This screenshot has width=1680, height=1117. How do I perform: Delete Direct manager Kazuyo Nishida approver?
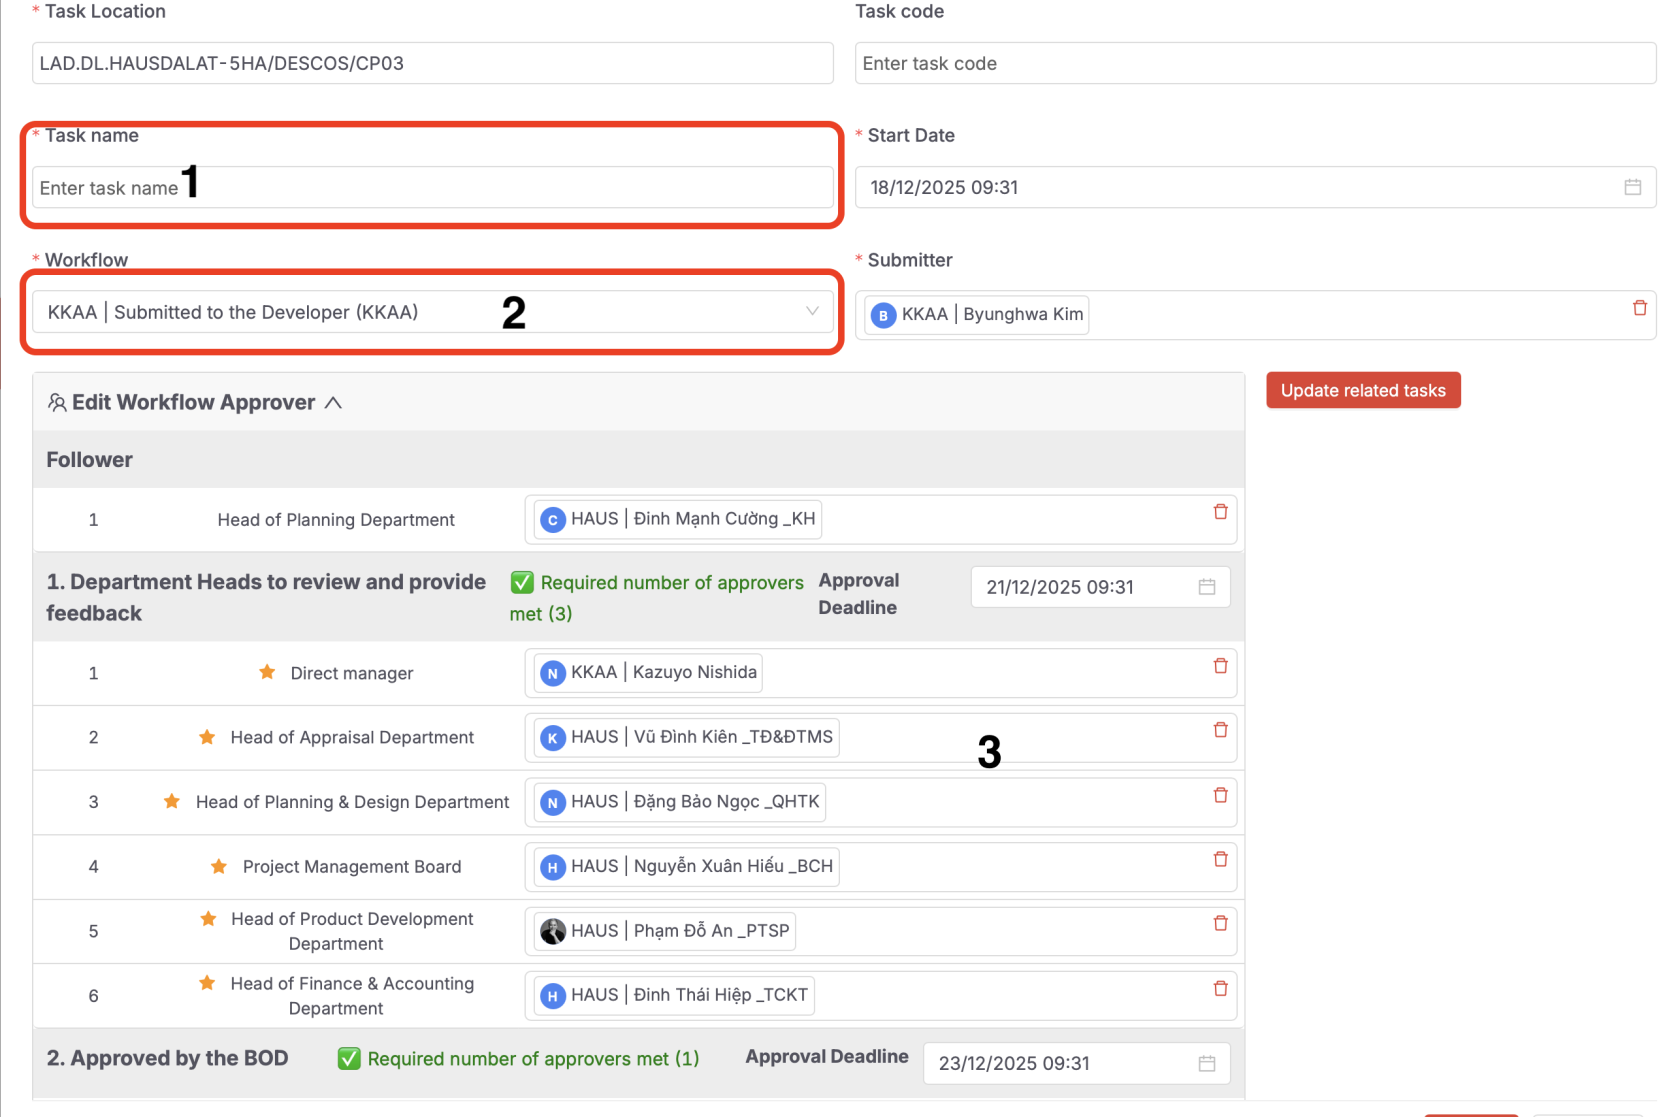click(x=1220, y=666)
